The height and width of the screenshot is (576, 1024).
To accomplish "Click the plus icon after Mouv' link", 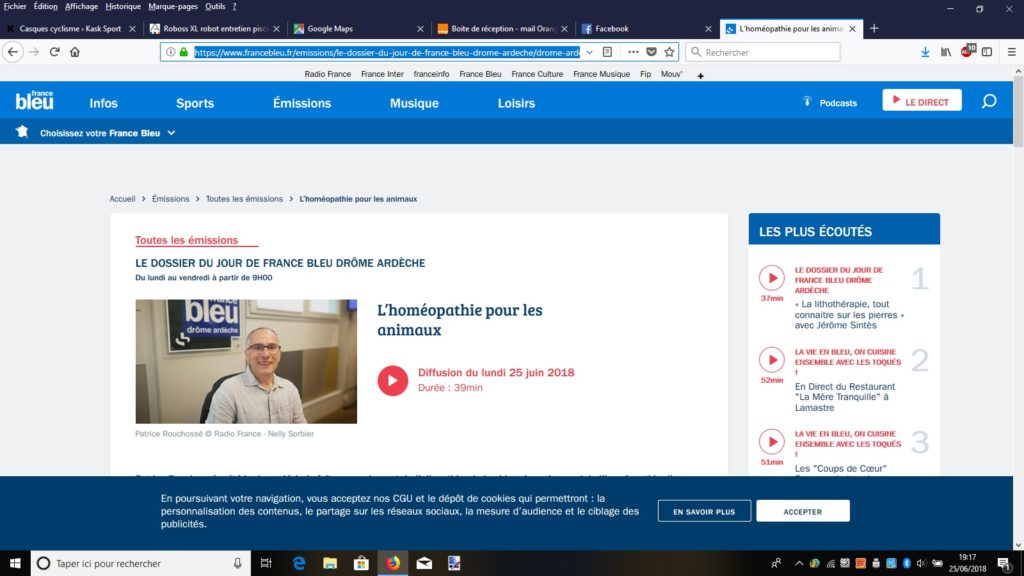I will (x=700, y=76).
